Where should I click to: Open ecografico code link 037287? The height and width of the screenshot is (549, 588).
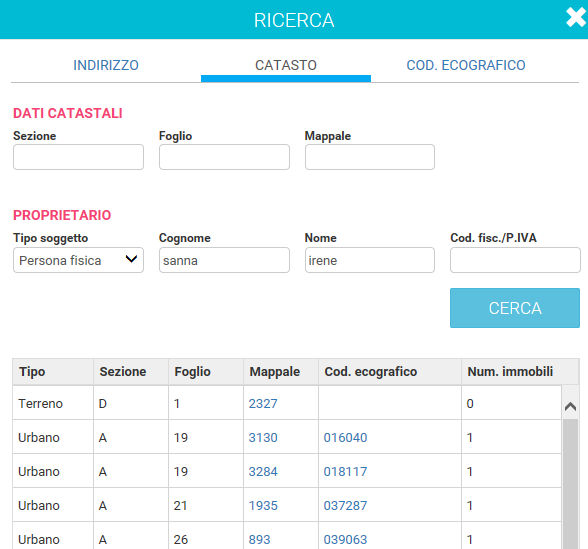(x=345, y=506)
